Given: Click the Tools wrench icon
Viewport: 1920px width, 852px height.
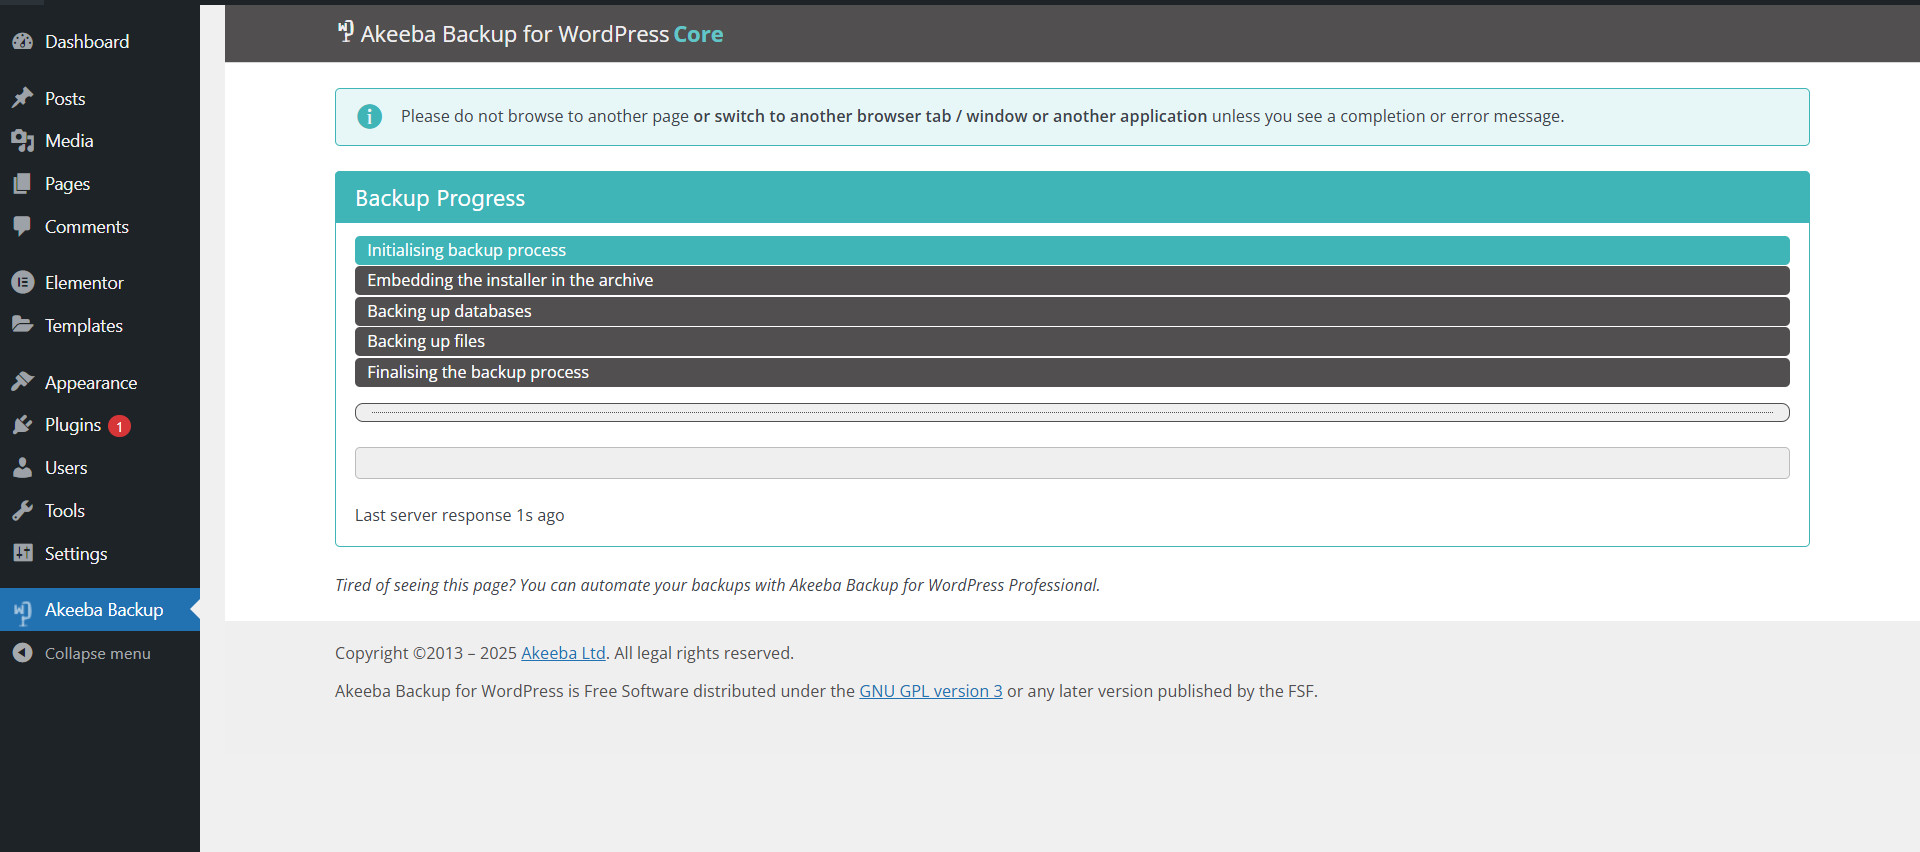Looking at the screenshot, I should (22, 511).
